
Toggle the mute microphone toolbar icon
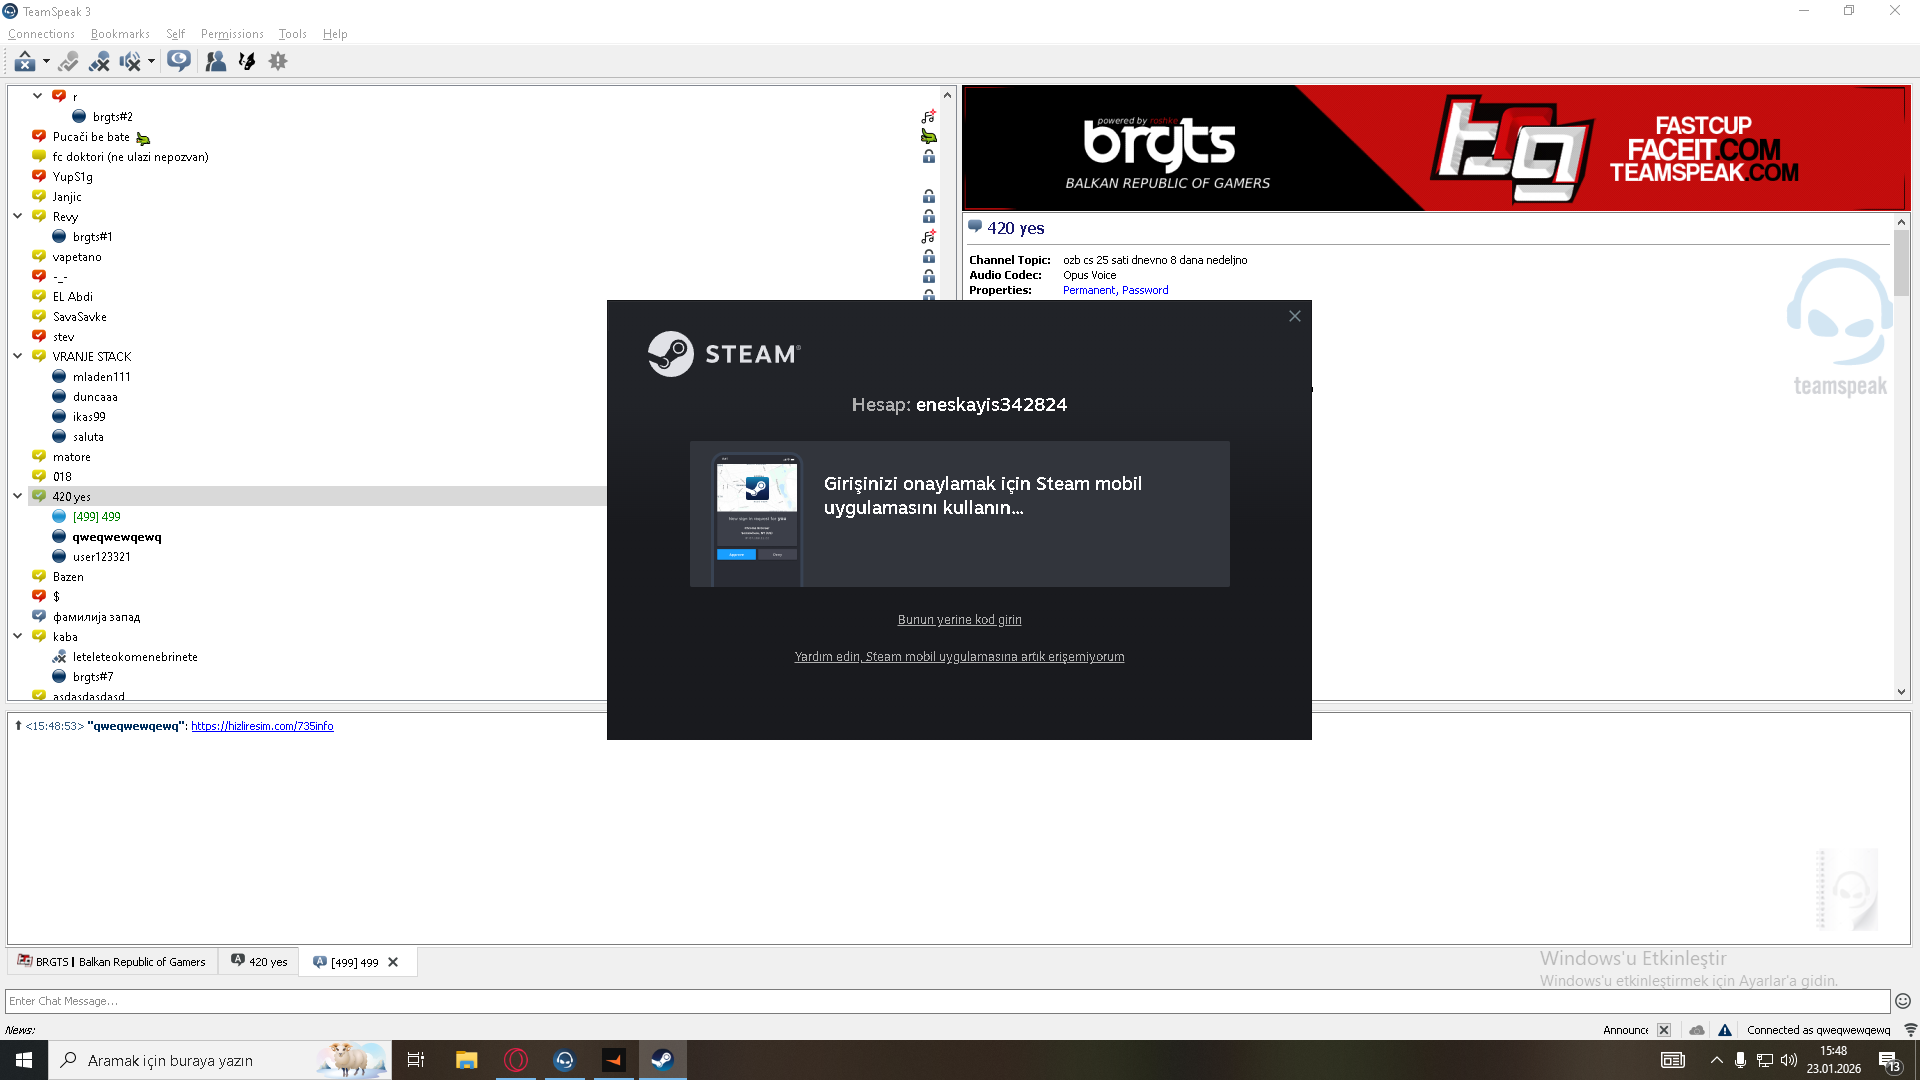pos(99,62)
